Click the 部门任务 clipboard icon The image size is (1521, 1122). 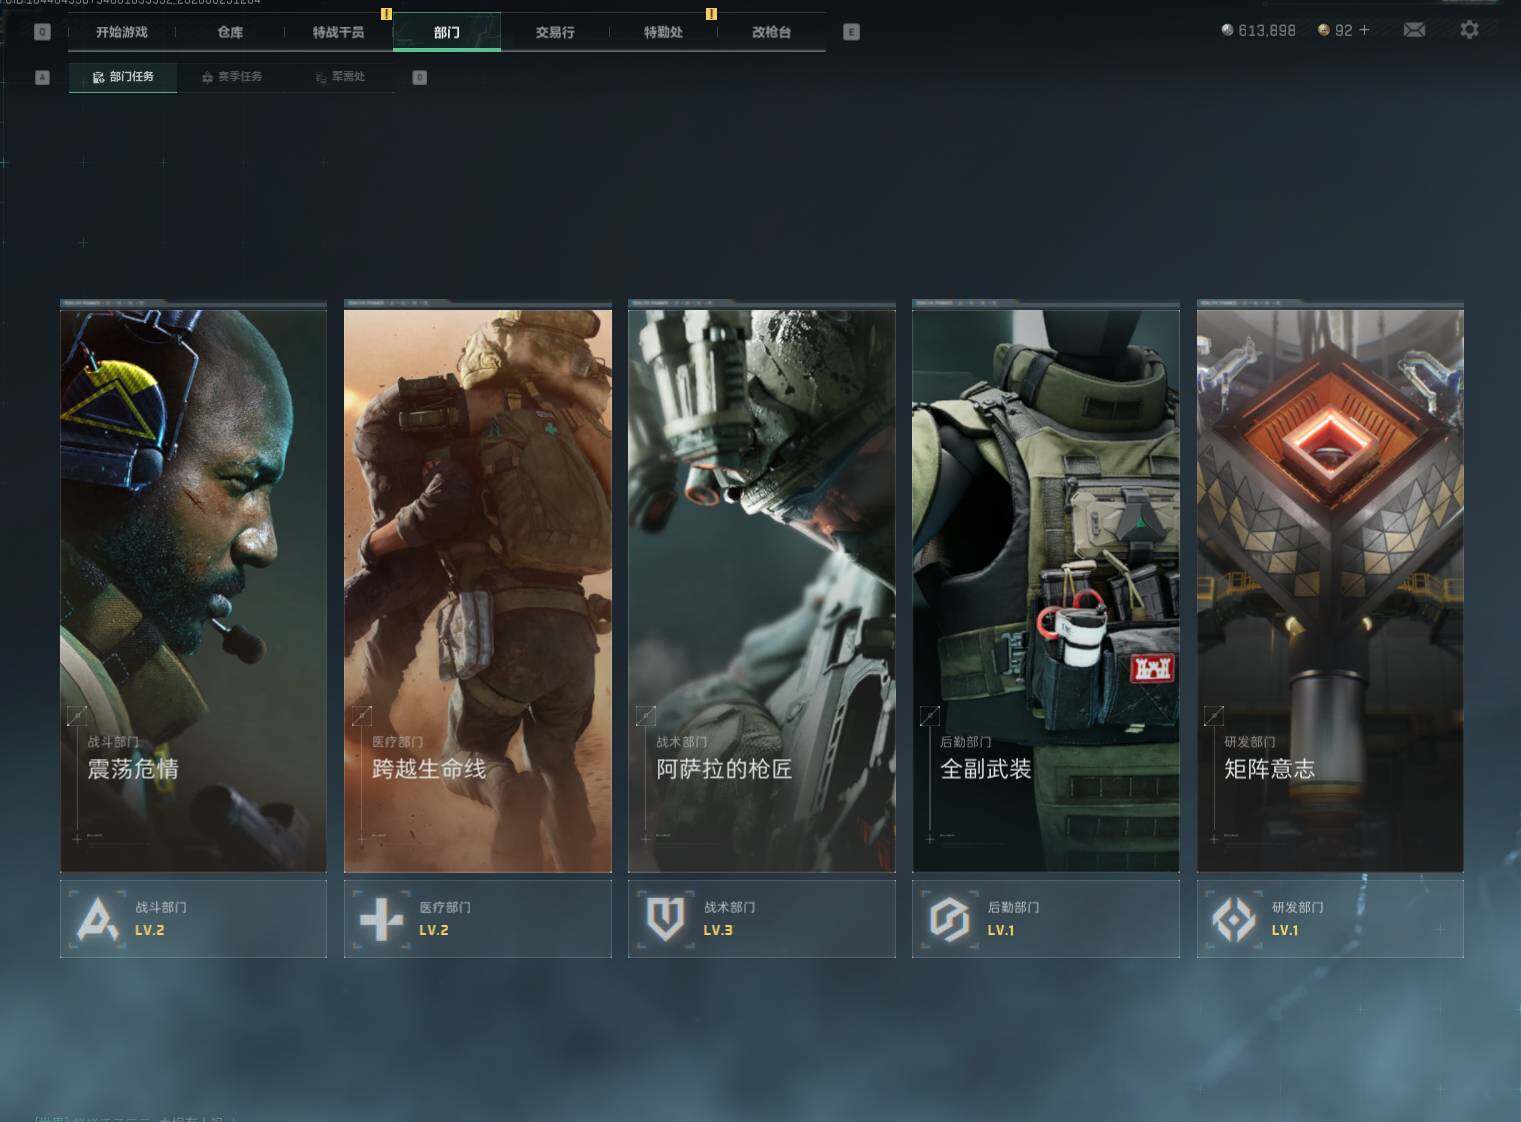pos(98,77)
